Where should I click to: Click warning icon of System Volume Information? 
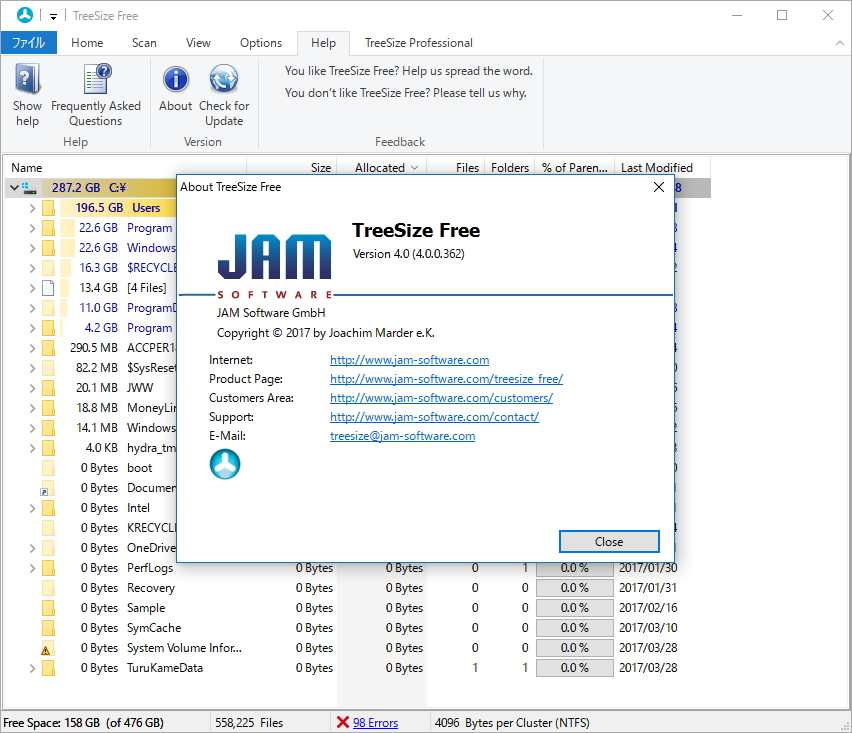pyautogui.click(x=46, y=650)
